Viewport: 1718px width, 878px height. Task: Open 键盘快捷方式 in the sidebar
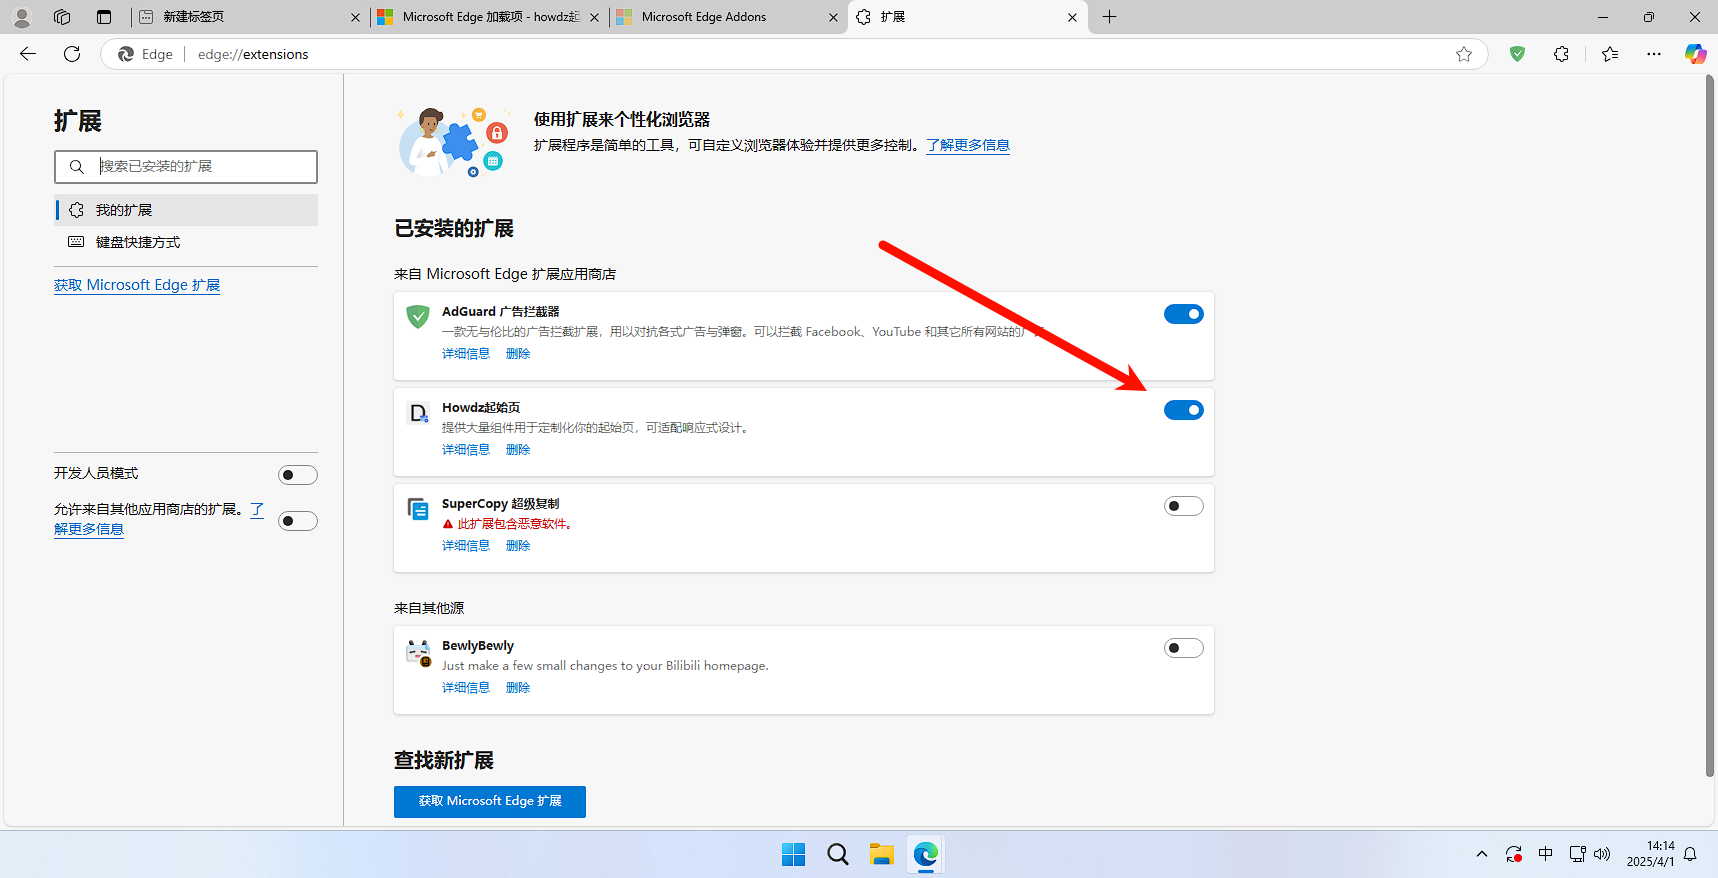186,242
